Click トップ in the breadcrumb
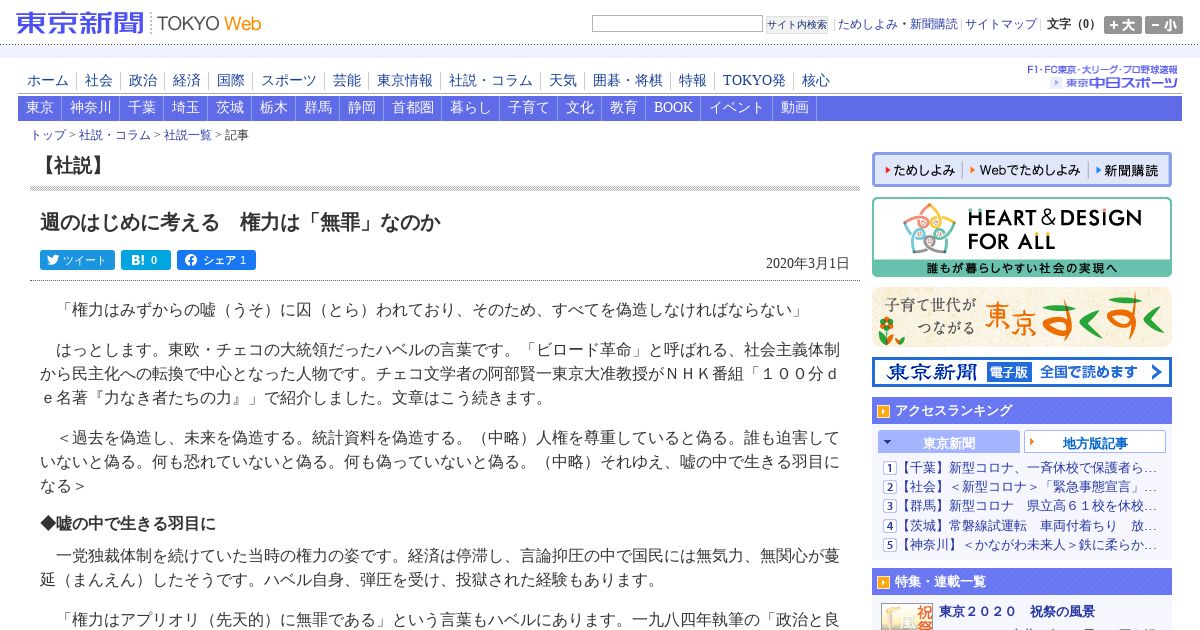Image resolution: width=1200 pixels, height=630 pixels. tap(48, 135)
